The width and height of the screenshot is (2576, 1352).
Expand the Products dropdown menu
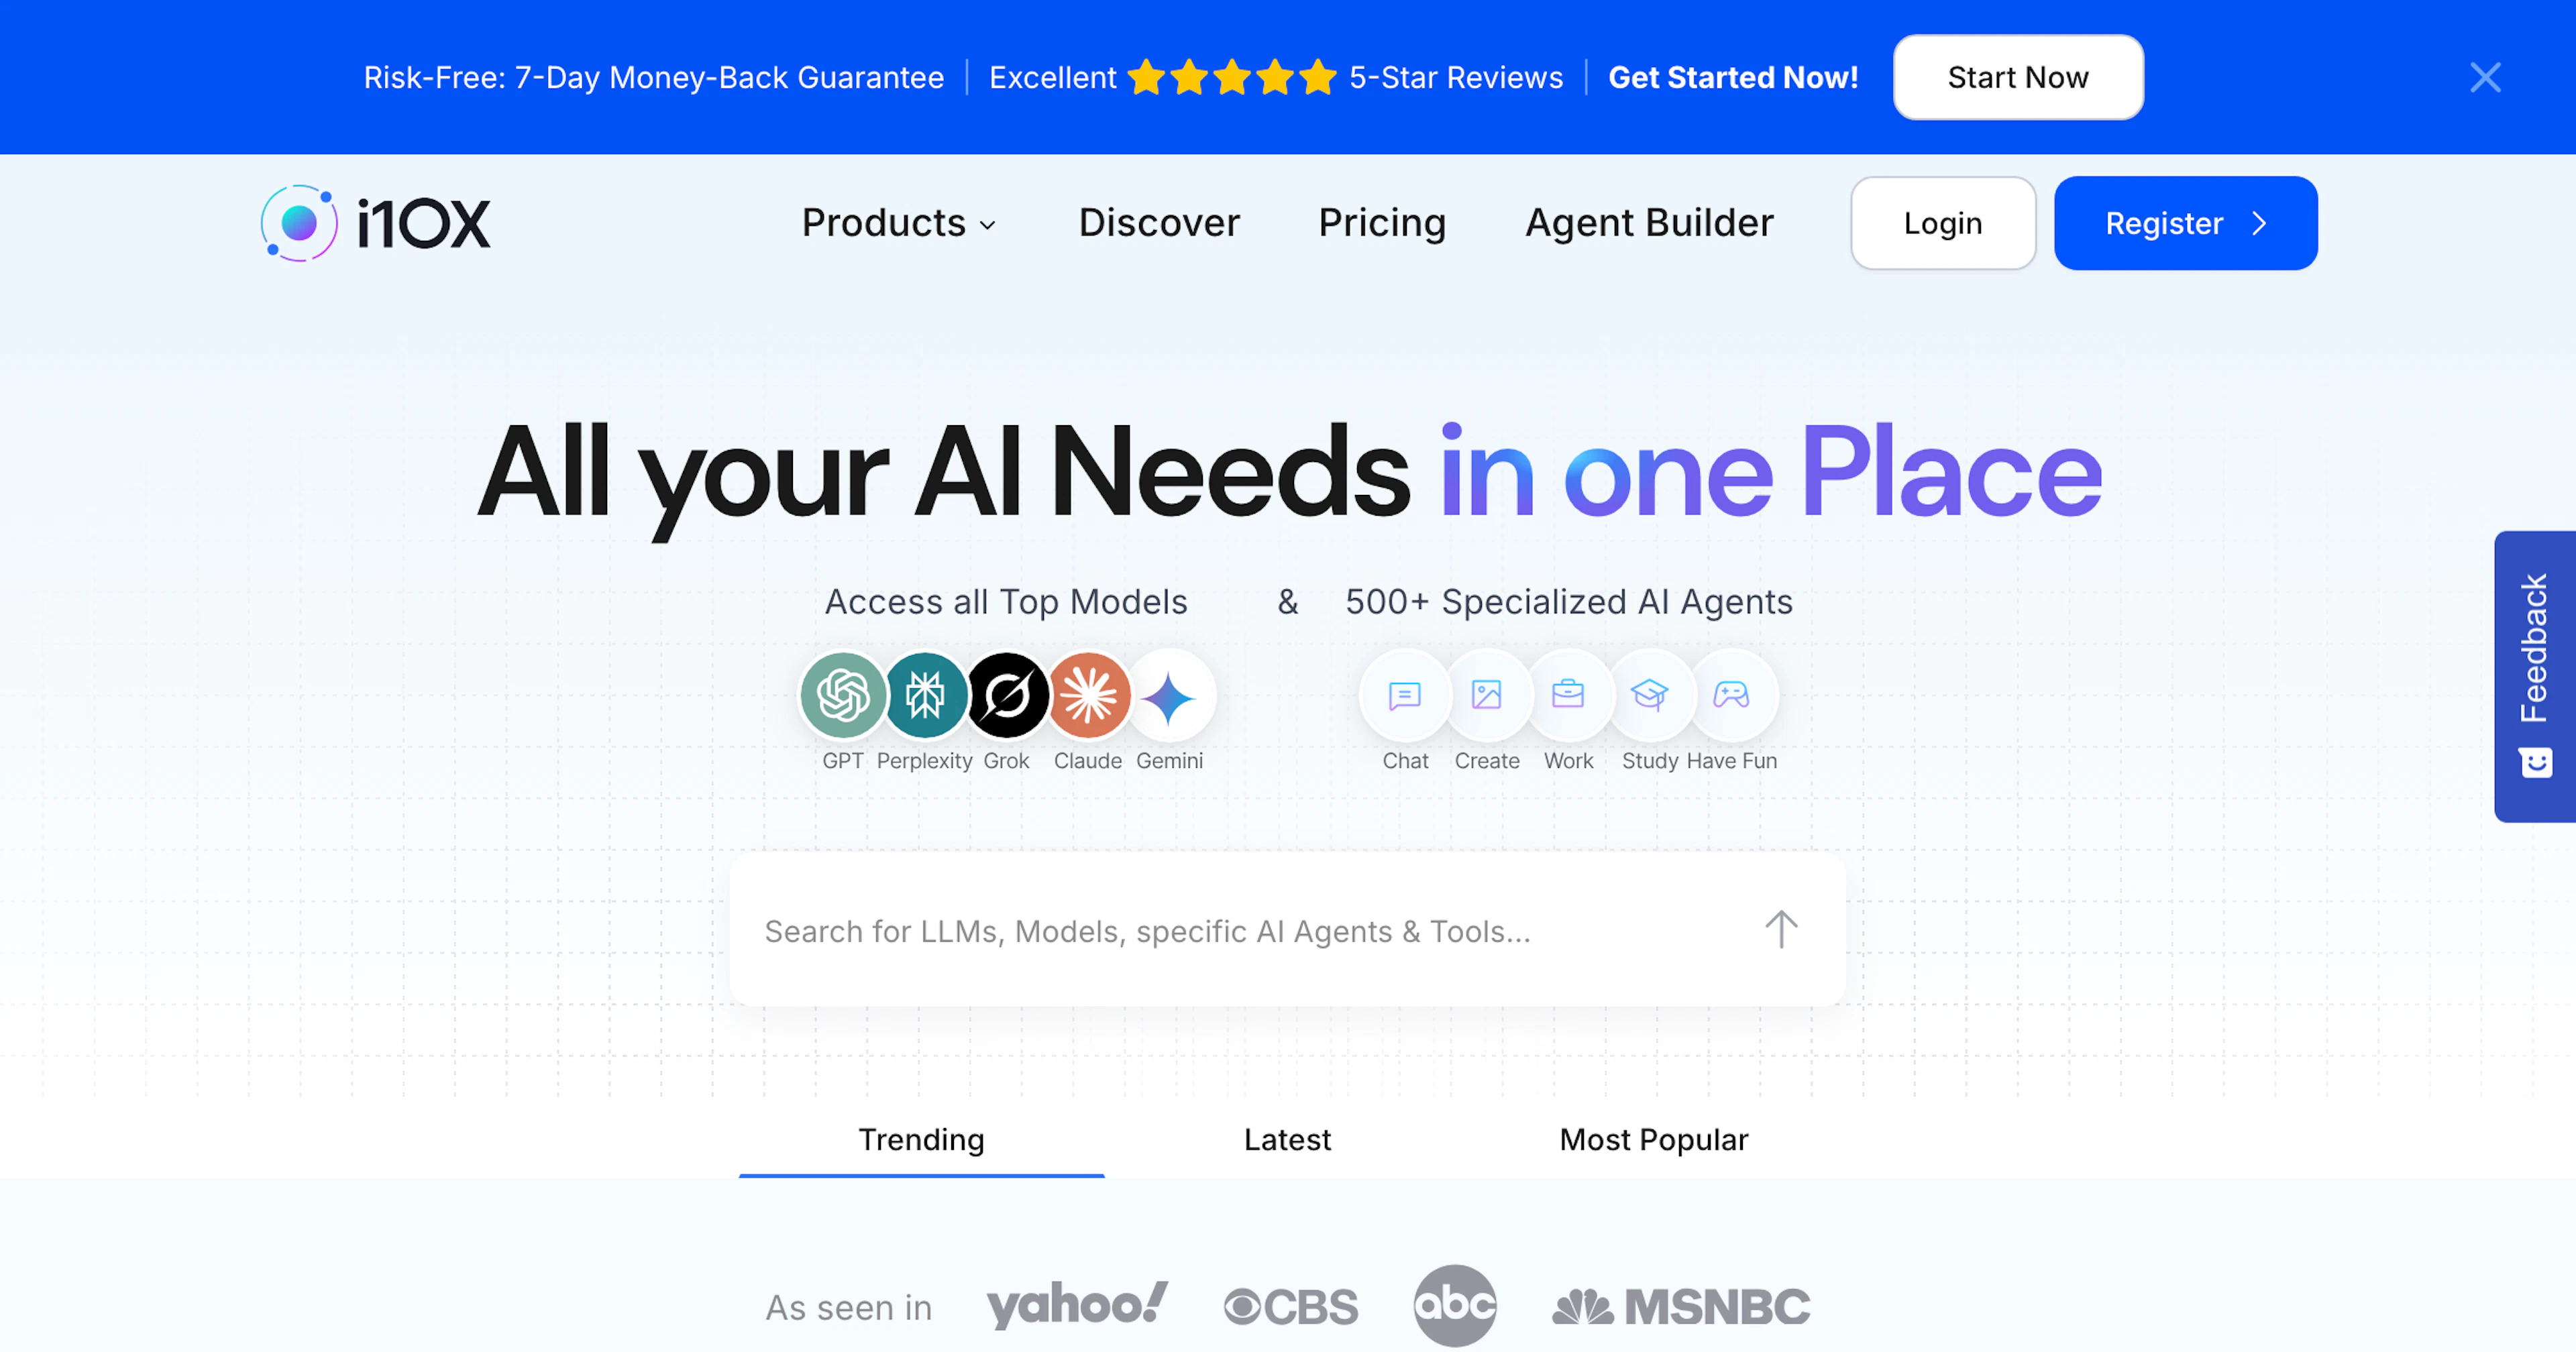coord(899,222)
